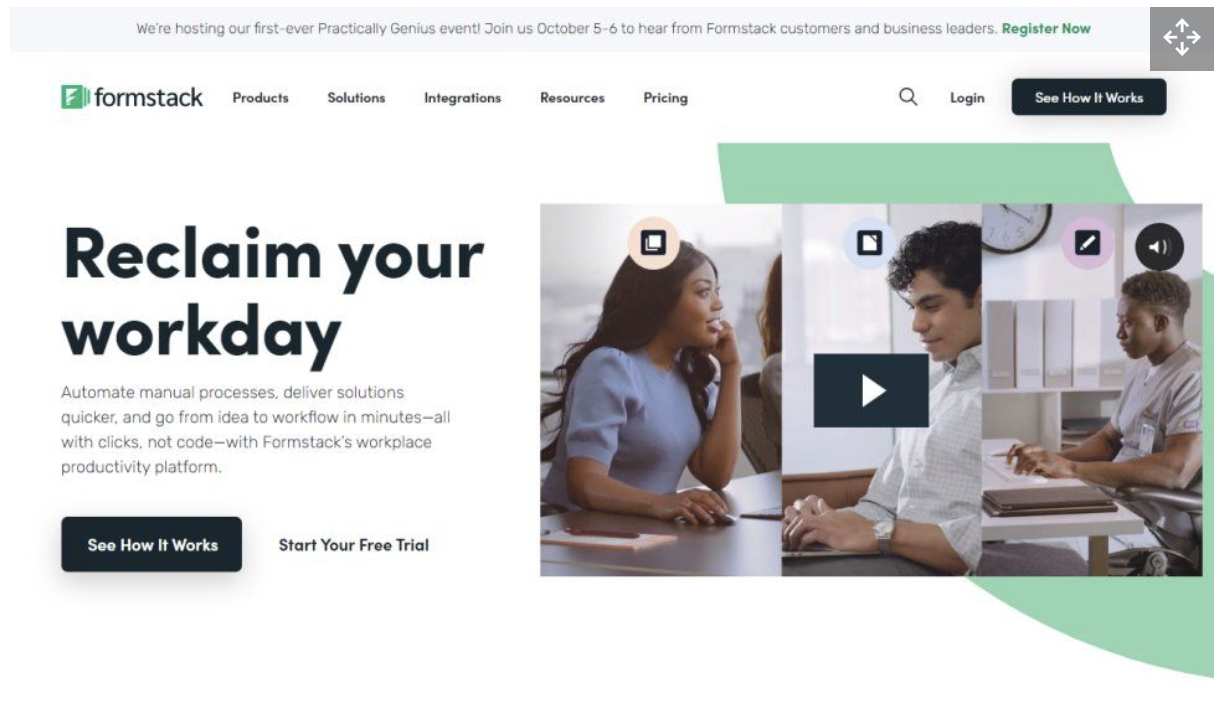Play the hero video

(871, 390)
